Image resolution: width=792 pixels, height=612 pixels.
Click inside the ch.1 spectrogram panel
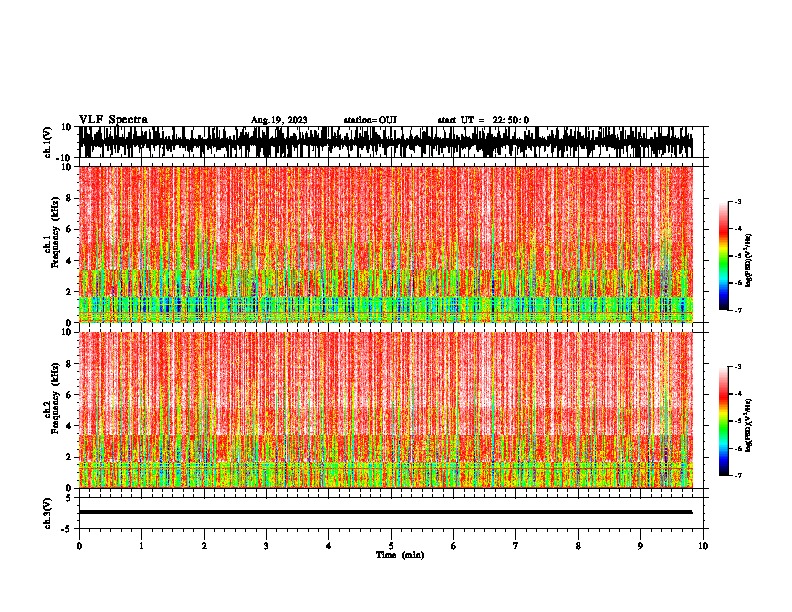point(386,244)
